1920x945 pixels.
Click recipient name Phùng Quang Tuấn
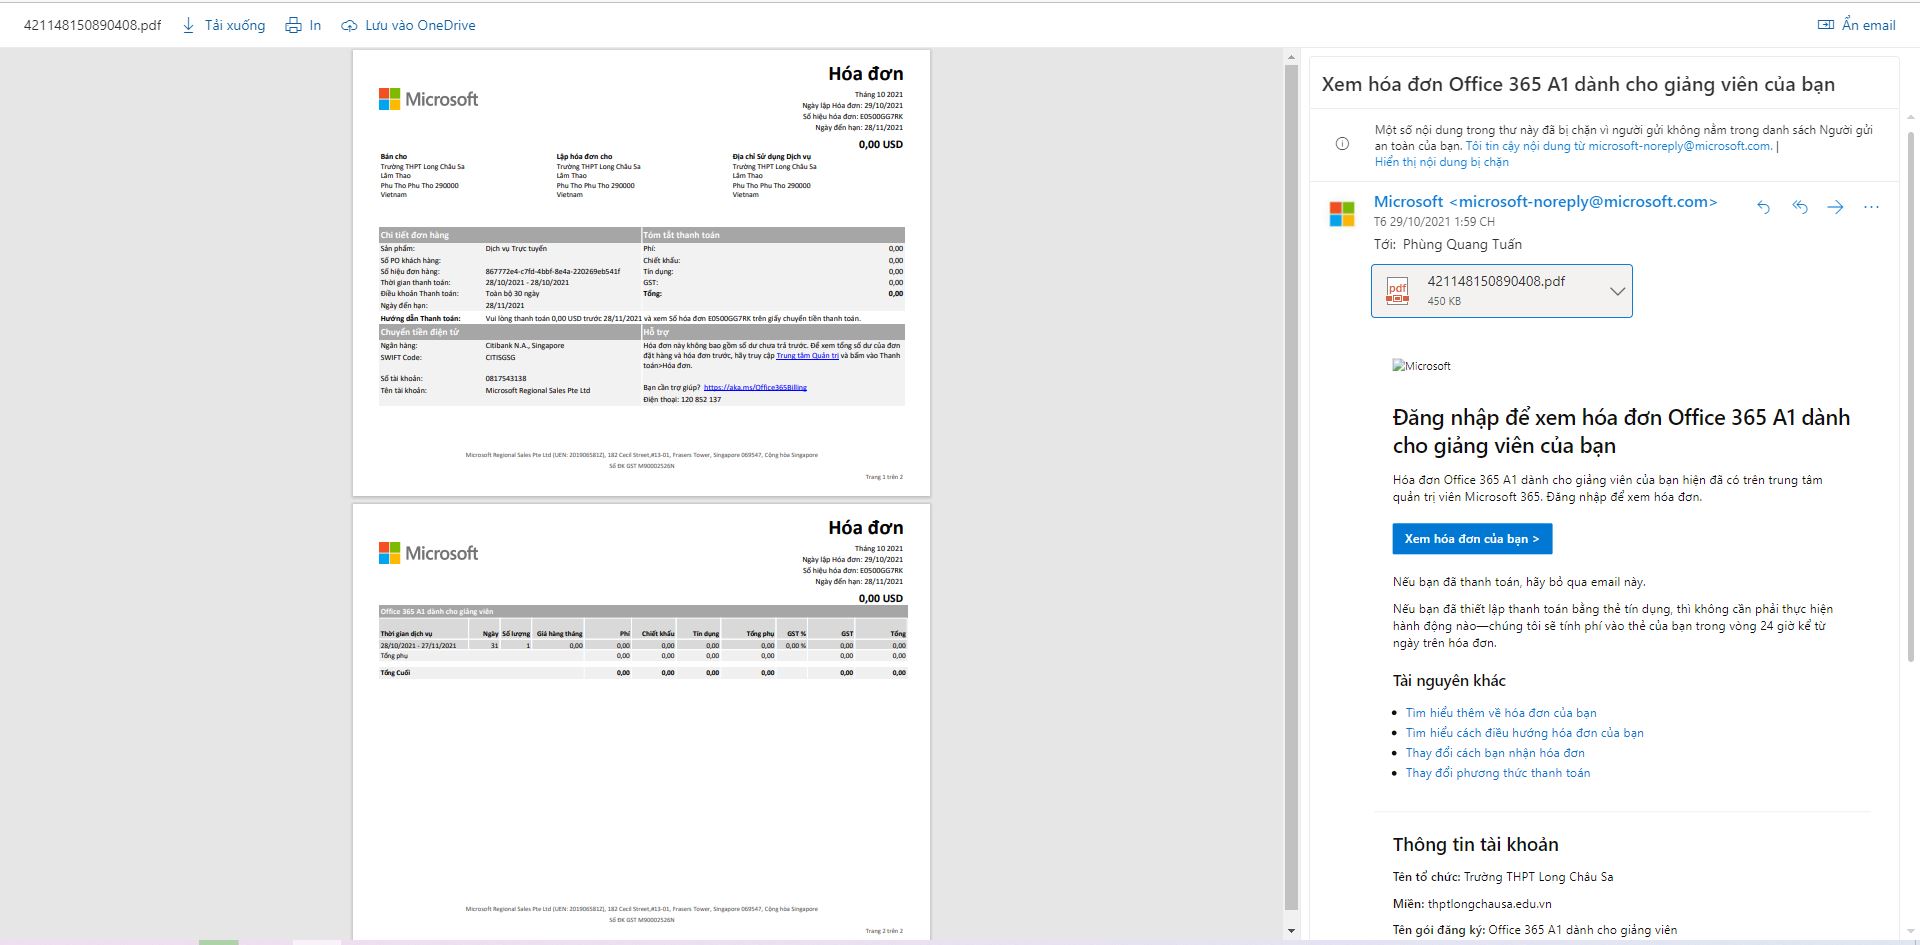1462,244
